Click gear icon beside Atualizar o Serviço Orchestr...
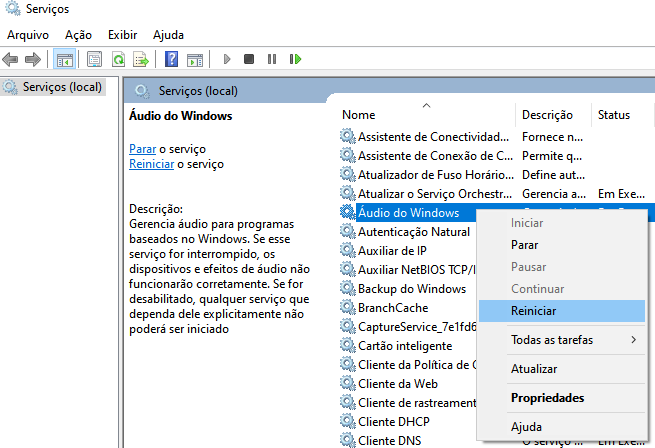Viewport: 655px width, 448px height. [x=348, y=193]
